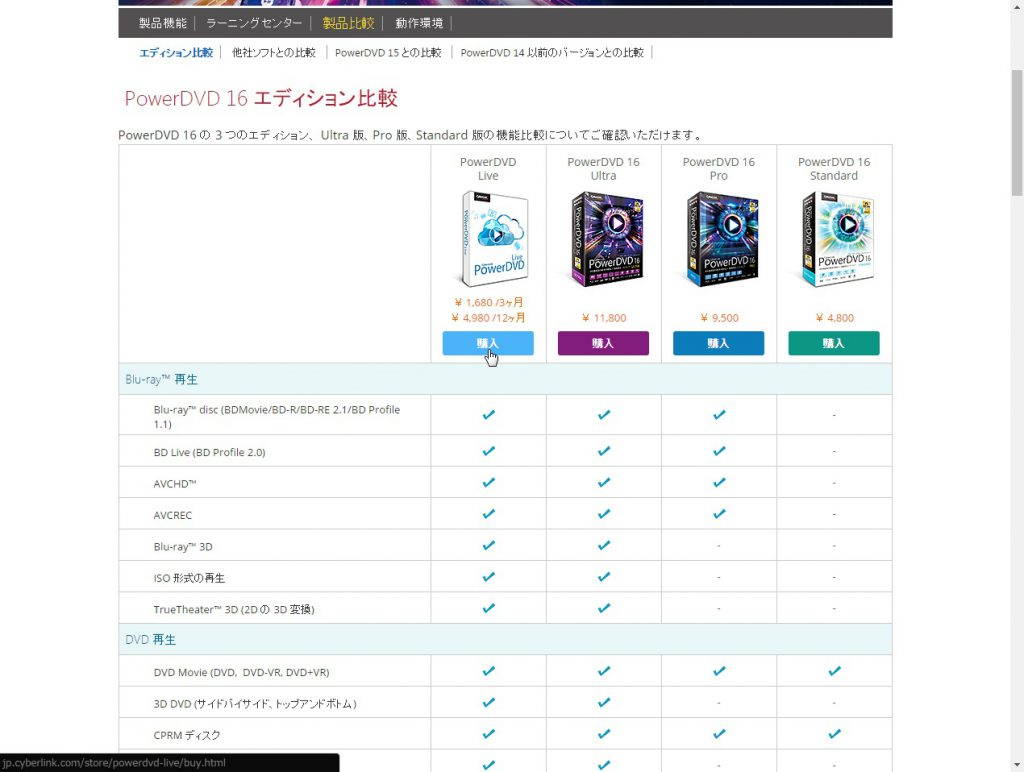The image size is (1024, 772).
Task: Click the ¥ 4,800 Standard price
Action: click(x=835, y=318)
